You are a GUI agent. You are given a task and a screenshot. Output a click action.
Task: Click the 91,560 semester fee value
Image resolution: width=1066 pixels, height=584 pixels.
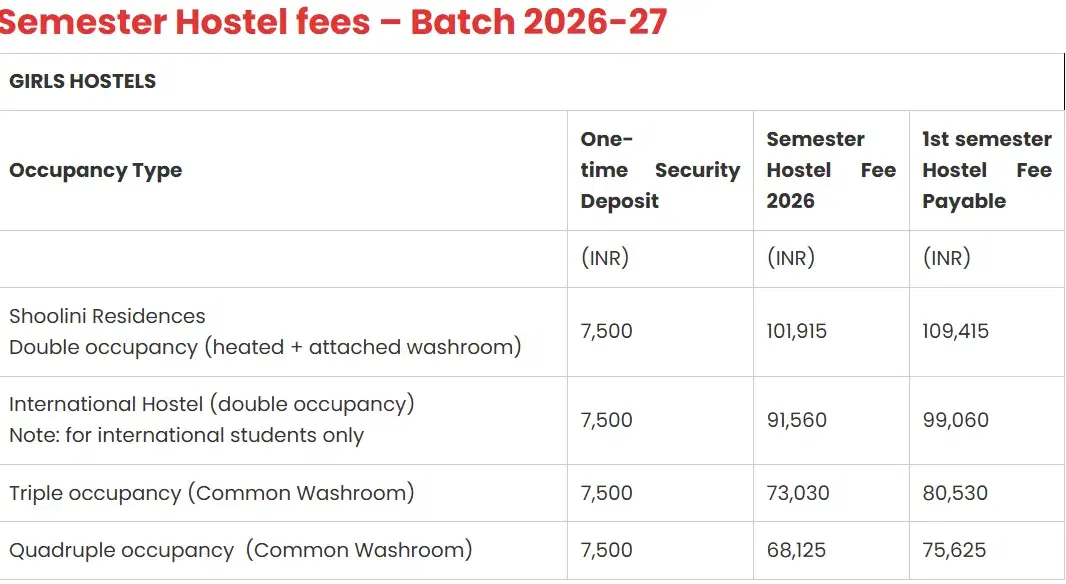point(797,420)
